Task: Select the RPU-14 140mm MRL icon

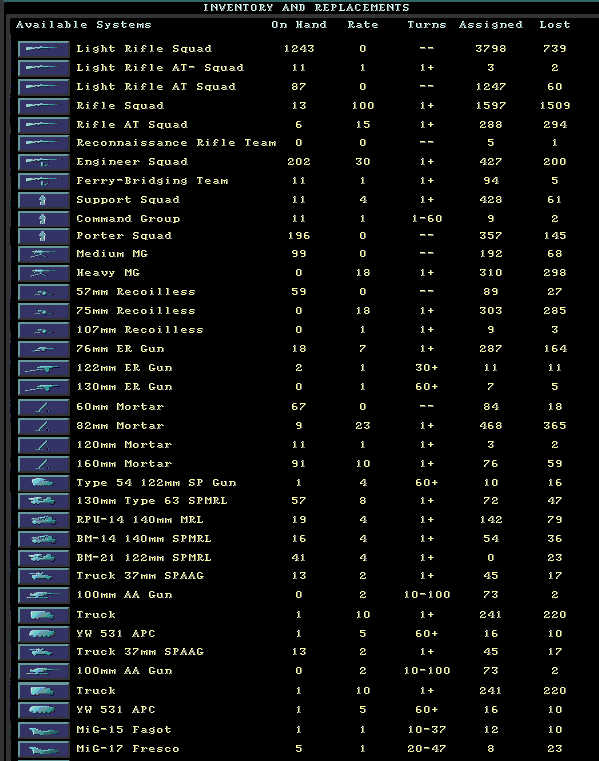Action: (44, 520)
